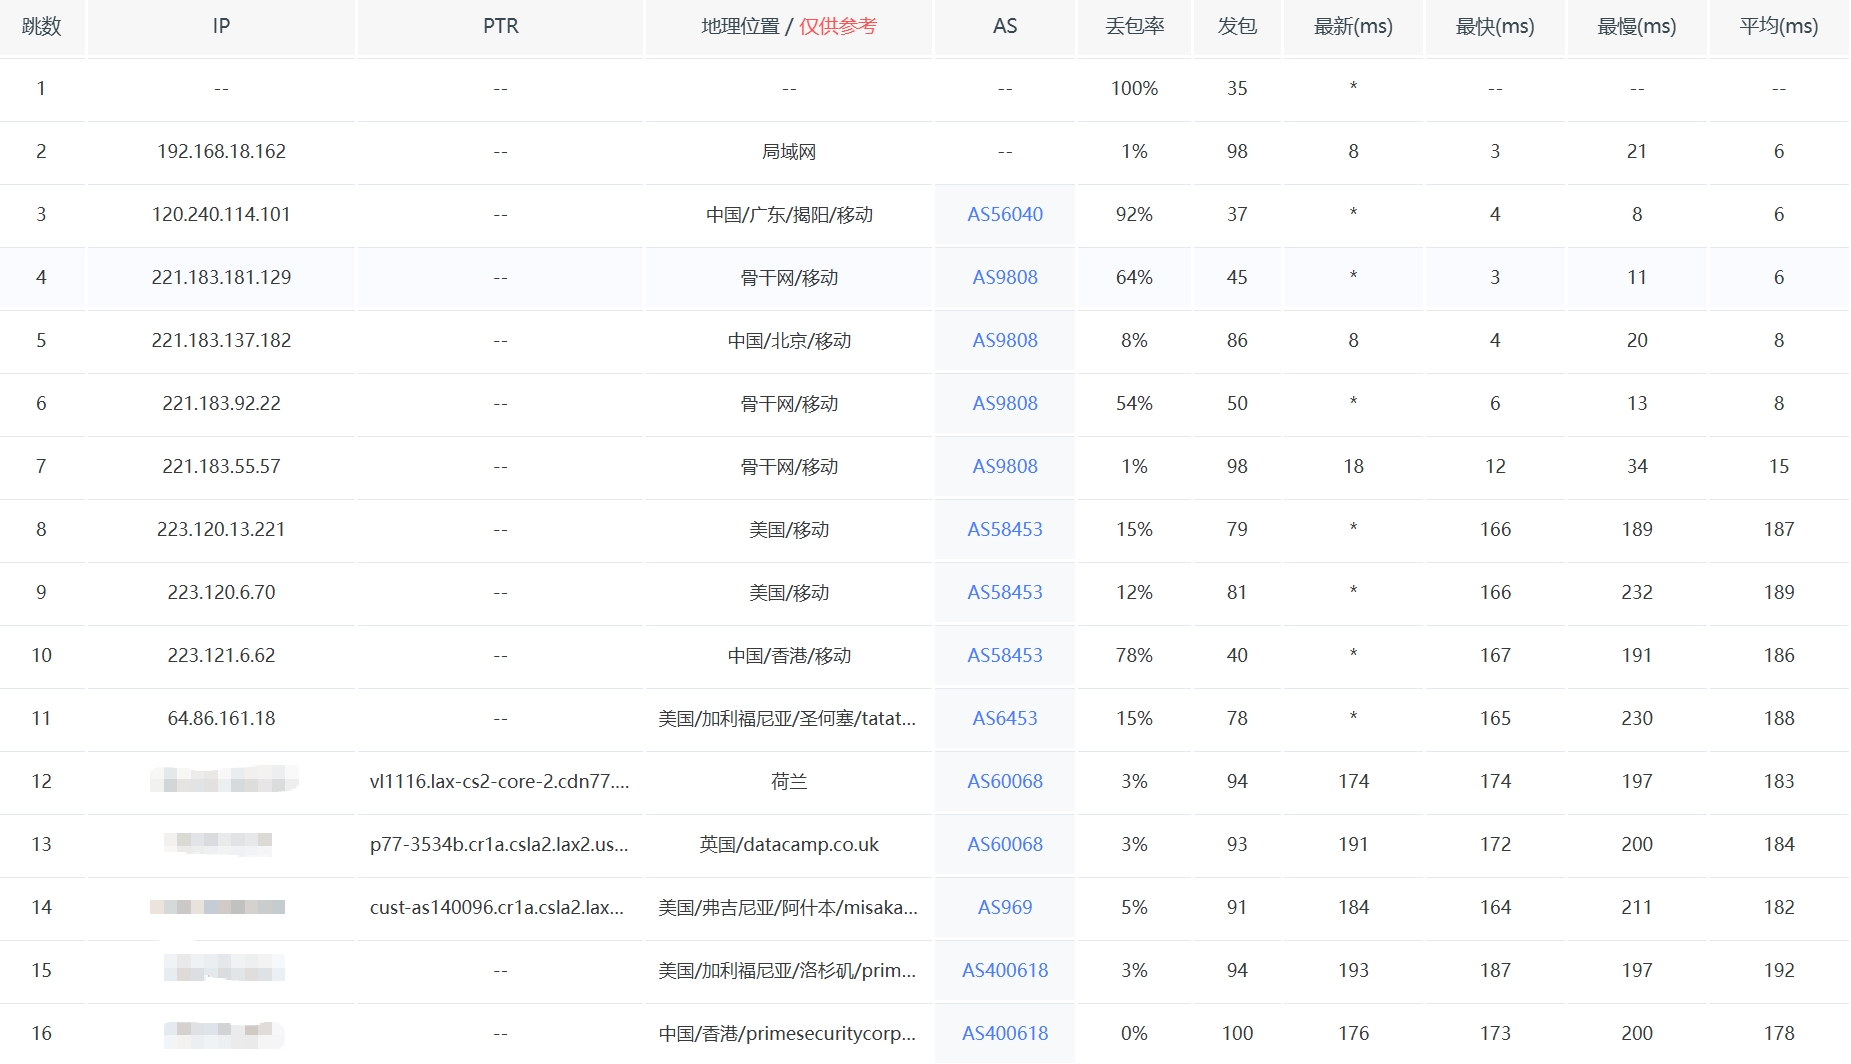The width and height of the screenshot is (1851, 1064).
Task: Click PTR p77-3534b.cr1a.csla2.lax2
Action: coord(500,844)
